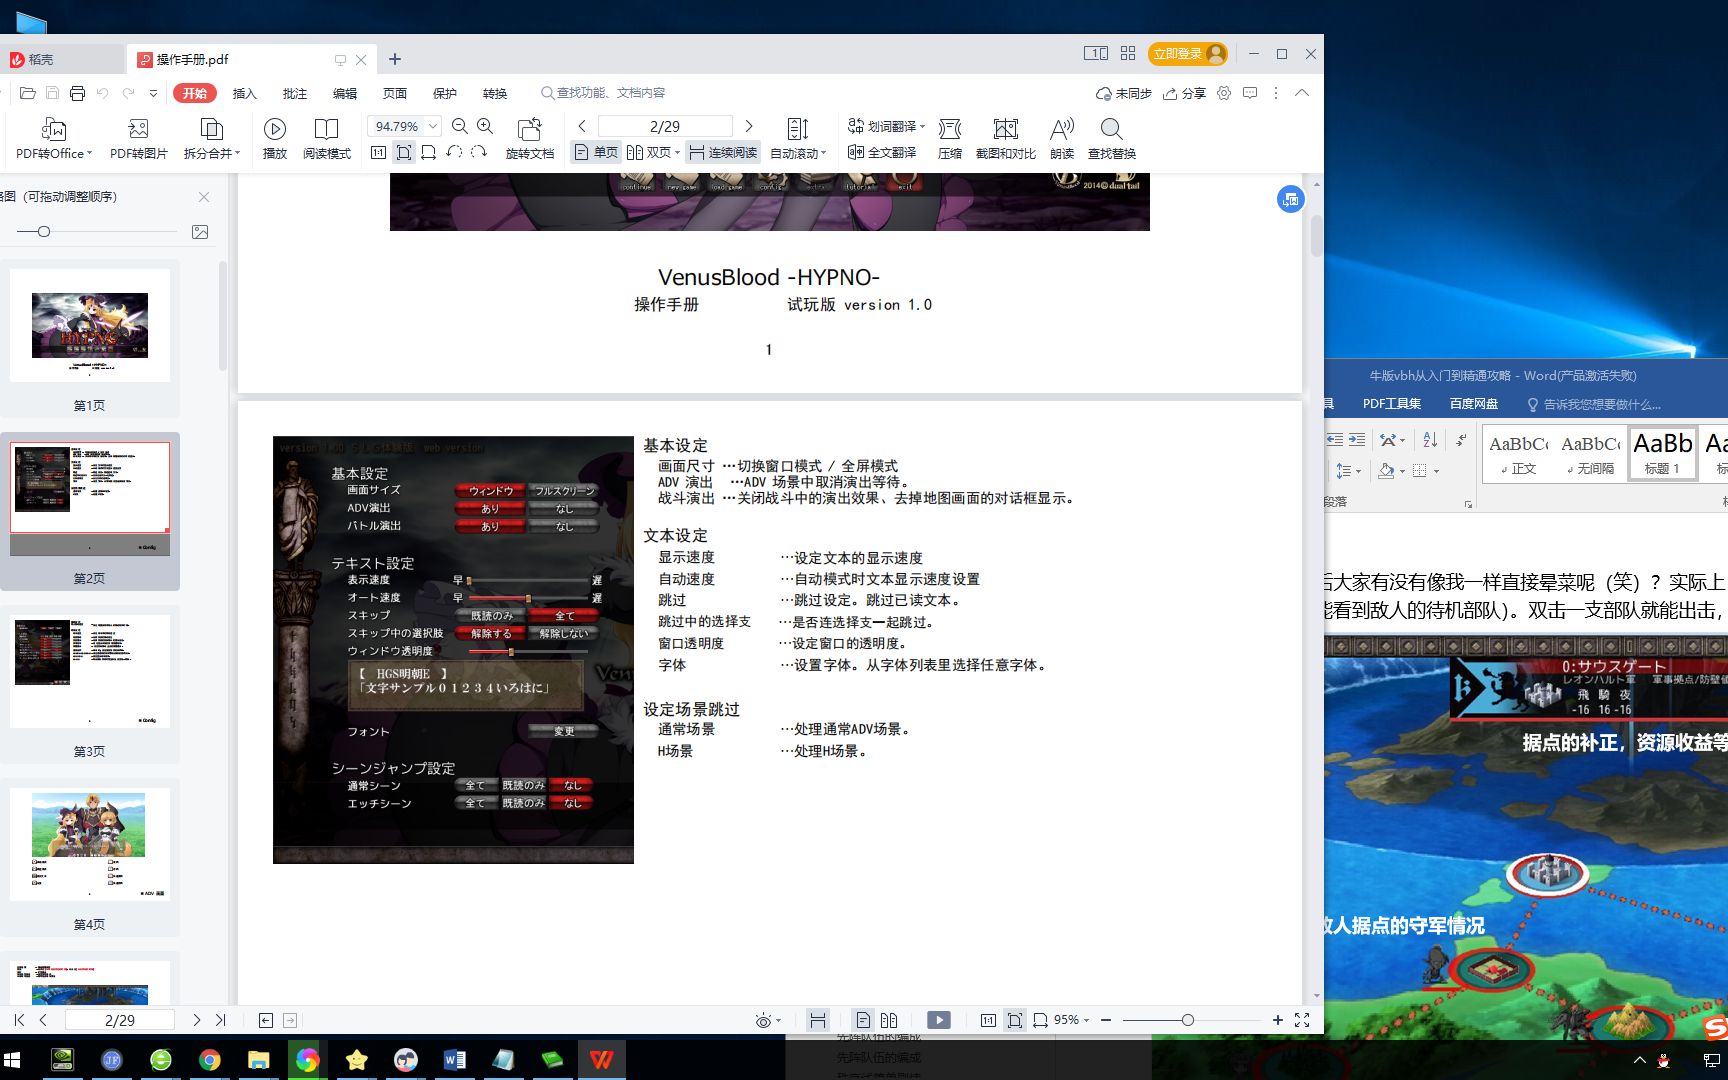Click the 立即登录 login button

tap(1188, 54)
